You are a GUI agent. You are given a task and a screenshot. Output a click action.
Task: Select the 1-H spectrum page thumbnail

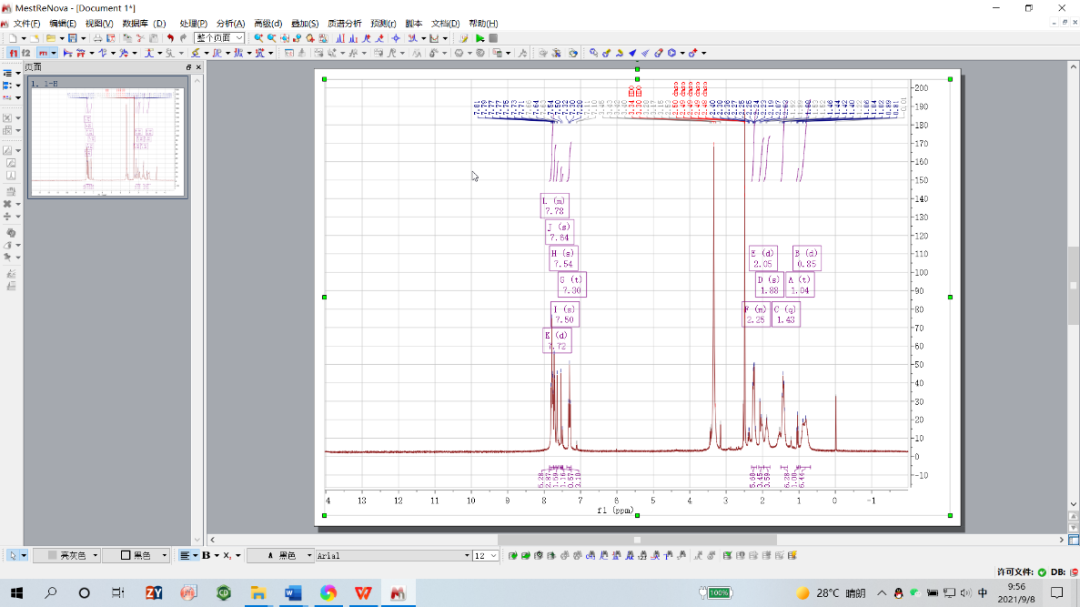106,140
